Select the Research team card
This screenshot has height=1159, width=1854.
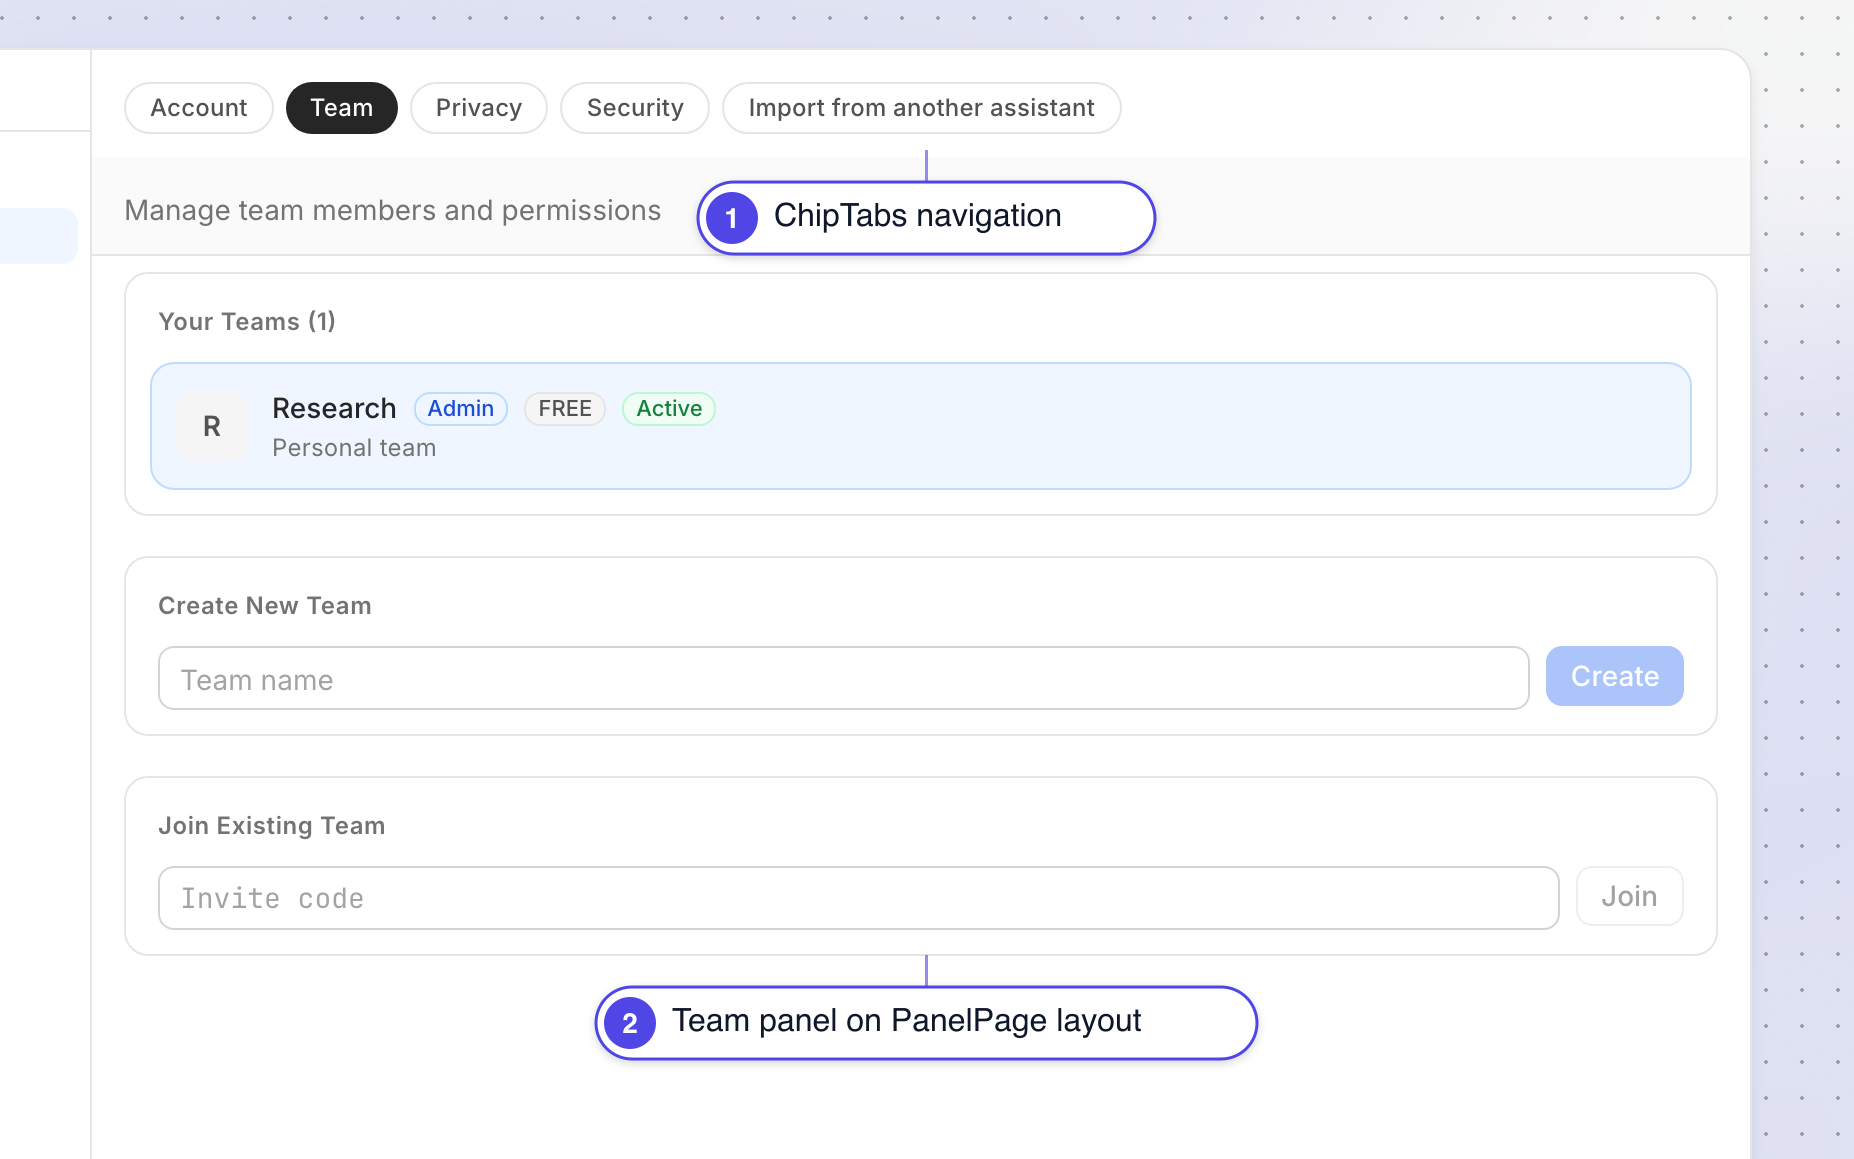(921, 426)
